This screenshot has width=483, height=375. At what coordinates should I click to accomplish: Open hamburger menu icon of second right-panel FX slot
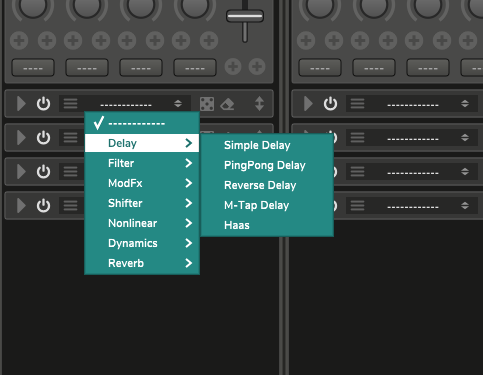click(x=357, y=138)
